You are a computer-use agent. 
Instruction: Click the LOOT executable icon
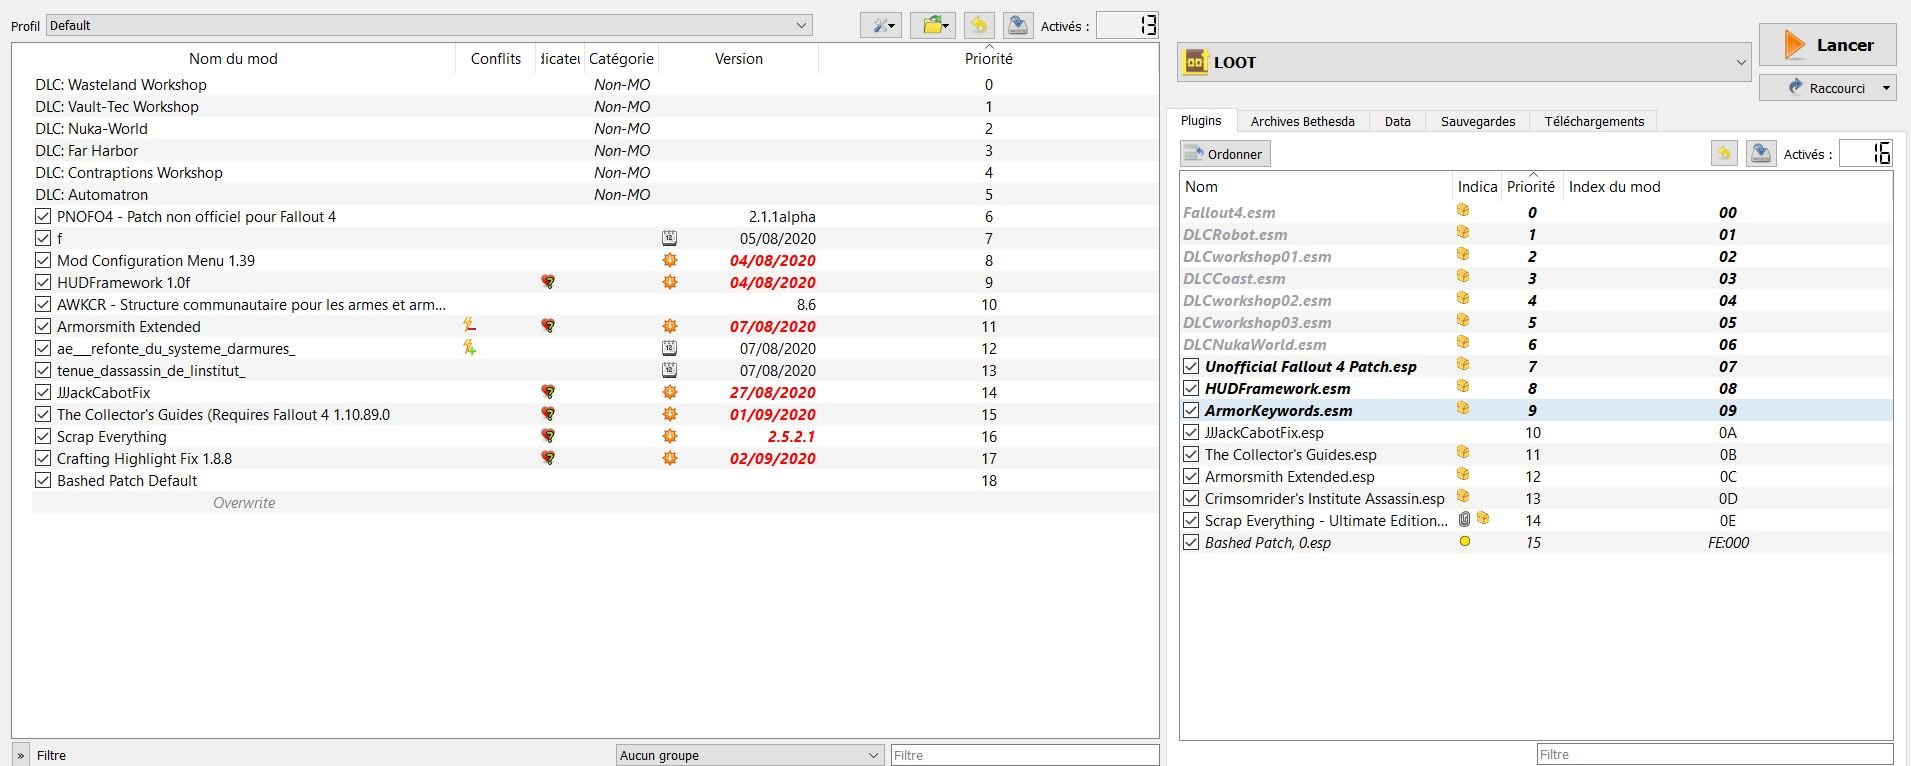[1196, 62]
